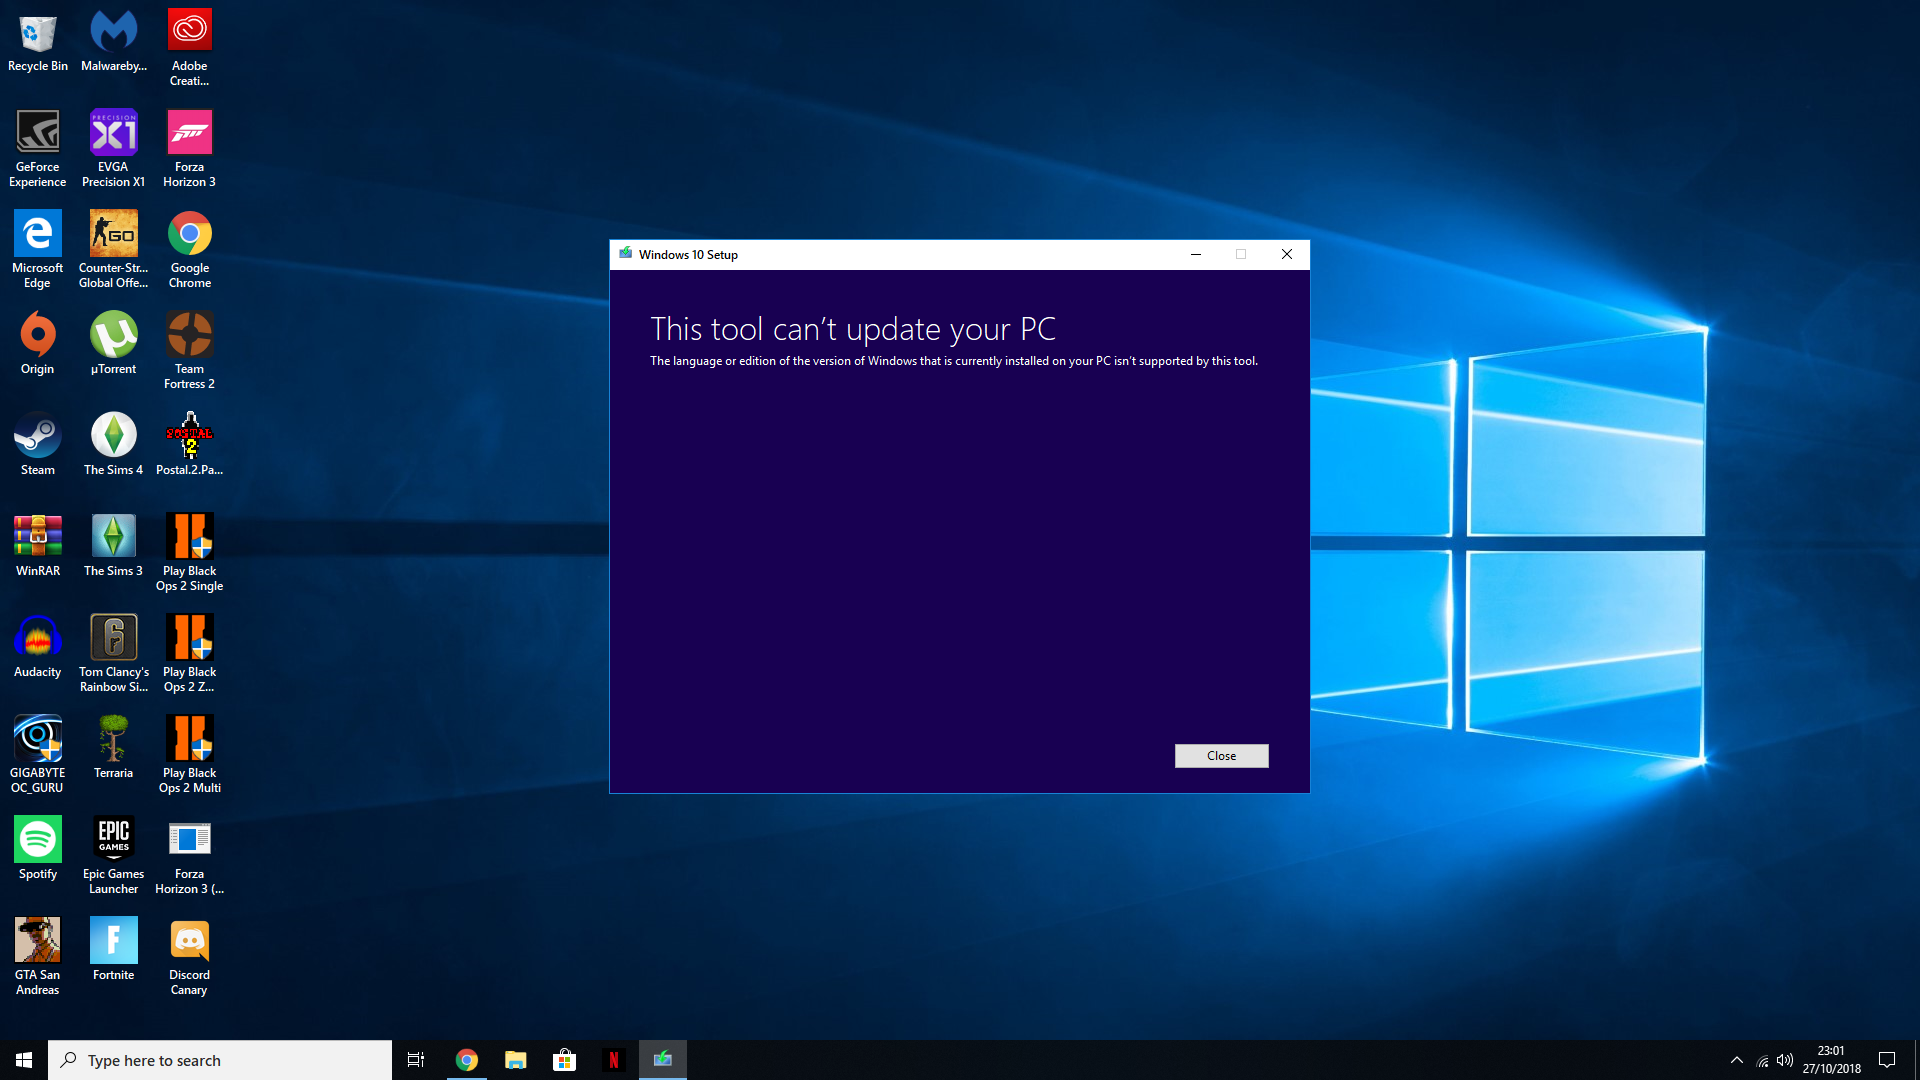This screenshot has height=1080, width=1920.
Task: Open the Windows Start menu
Action: (24, 1060)
